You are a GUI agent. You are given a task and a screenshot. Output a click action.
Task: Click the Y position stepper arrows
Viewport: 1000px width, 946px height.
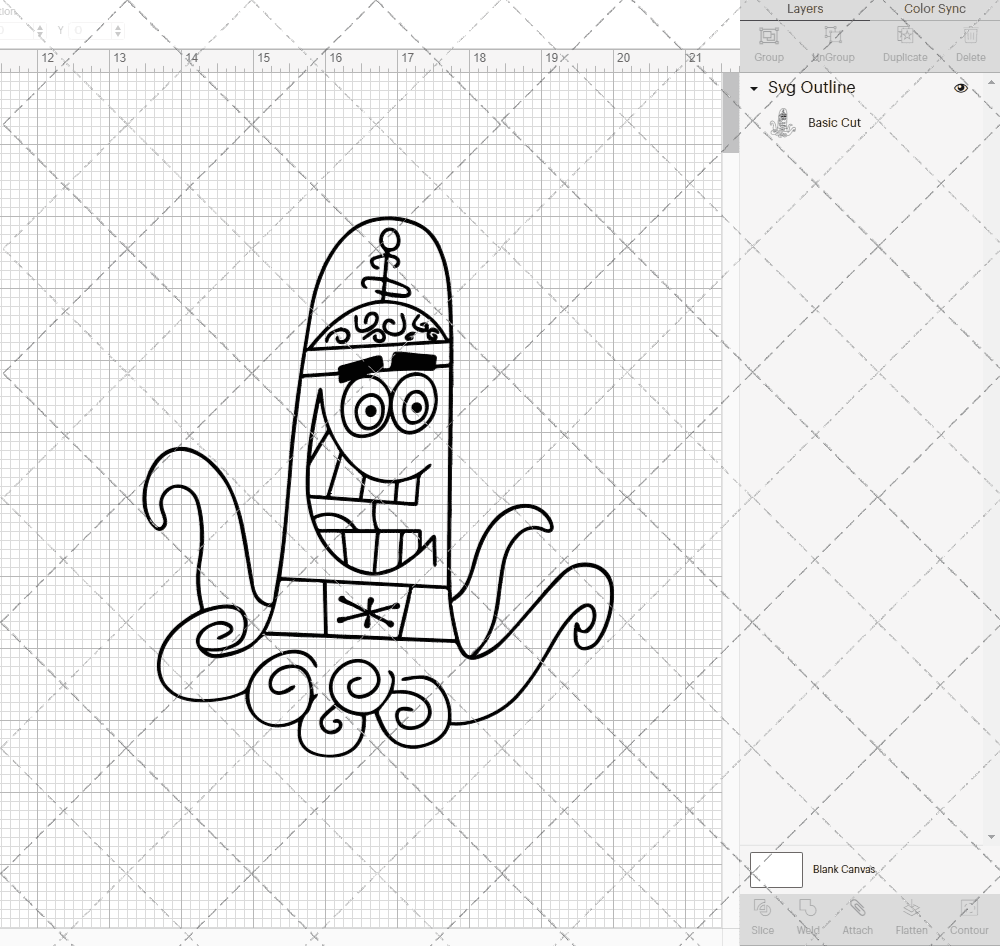[117, 30]
